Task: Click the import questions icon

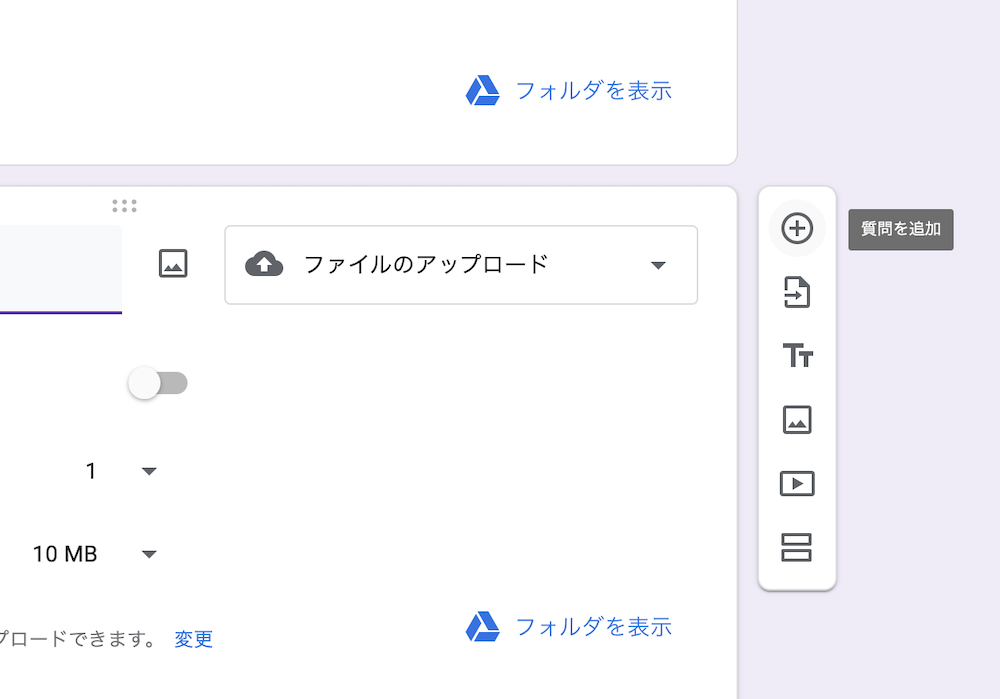Action: (x=797, y=292)
